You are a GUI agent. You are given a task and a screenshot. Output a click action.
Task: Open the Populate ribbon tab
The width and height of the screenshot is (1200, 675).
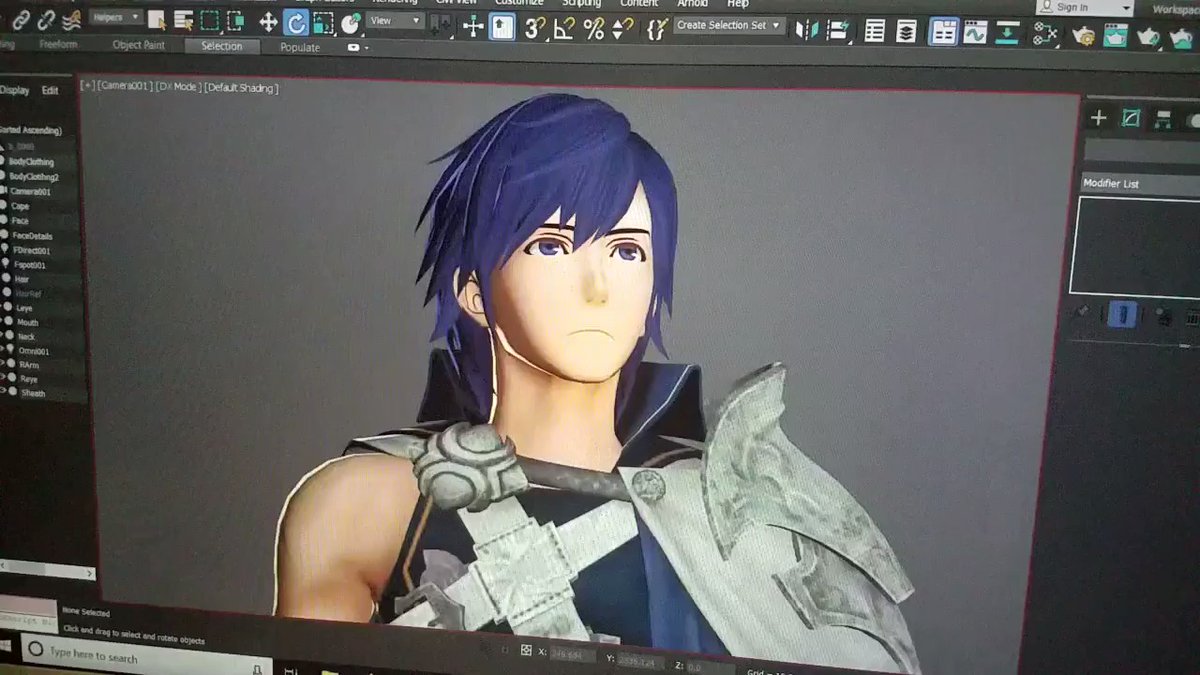(300, 47)
